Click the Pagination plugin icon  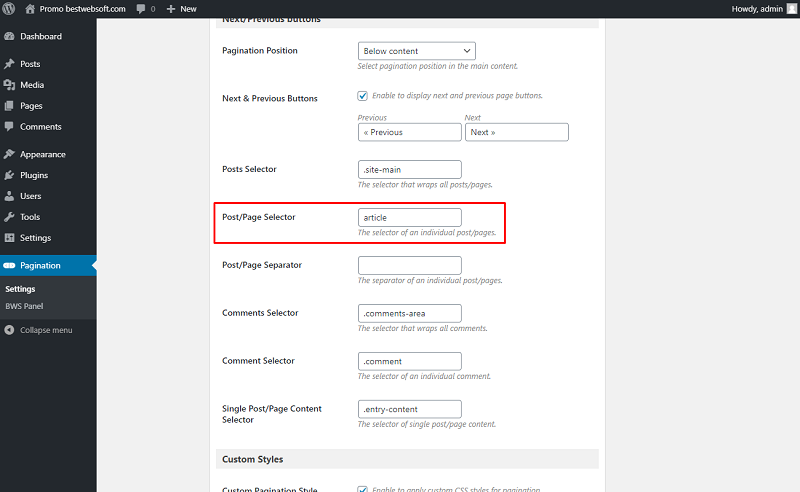(x=9, y=265)
